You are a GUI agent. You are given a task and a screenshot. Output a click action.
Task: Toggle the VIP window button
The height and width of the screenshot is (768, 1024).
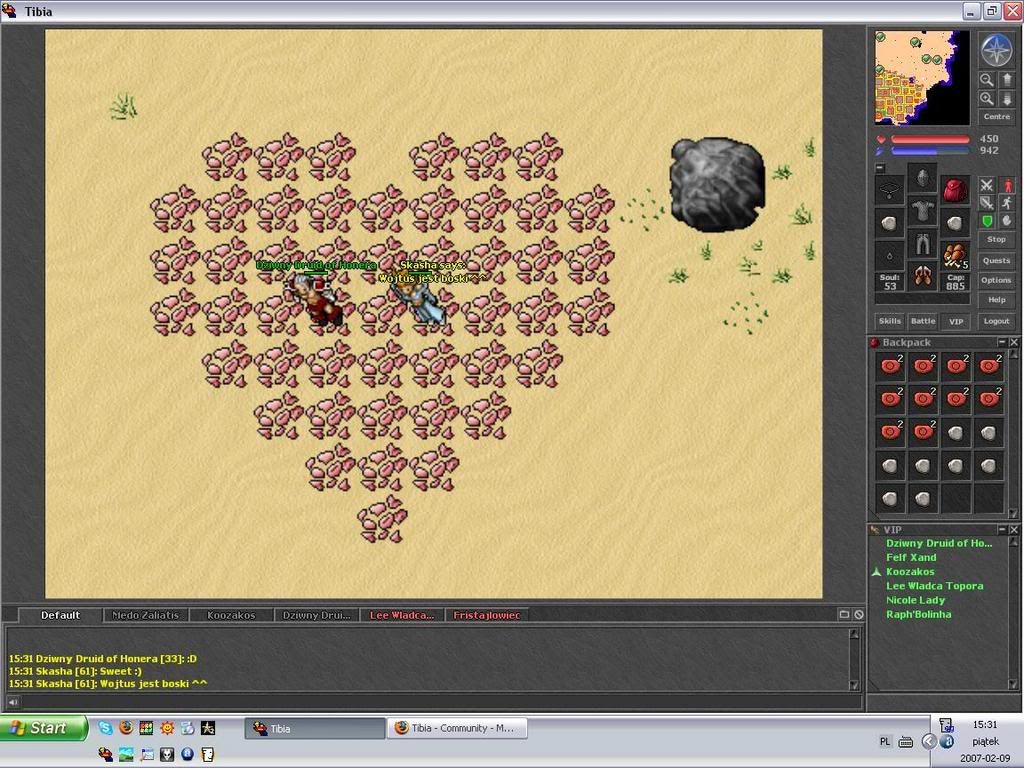(956, 321)
